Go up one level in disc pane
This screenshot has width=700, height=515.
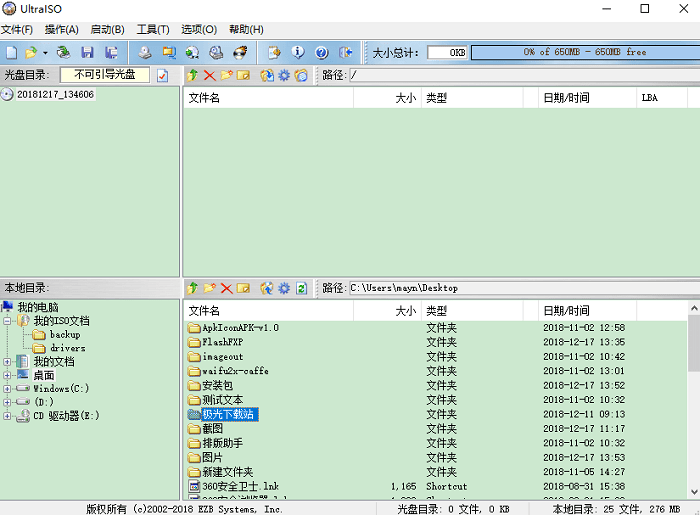[192, 75]
